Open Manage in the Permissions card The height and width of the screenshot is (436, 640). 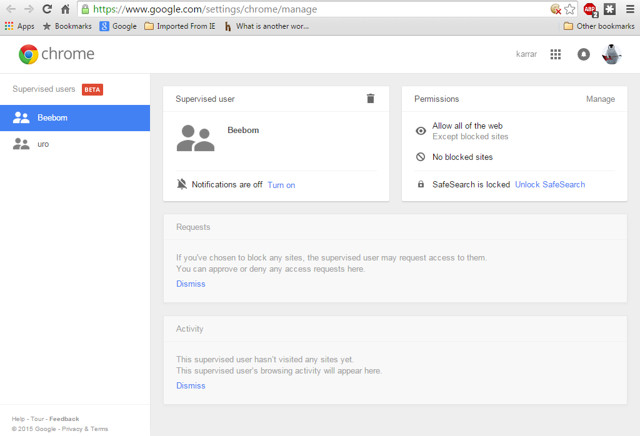coord(600,99)
